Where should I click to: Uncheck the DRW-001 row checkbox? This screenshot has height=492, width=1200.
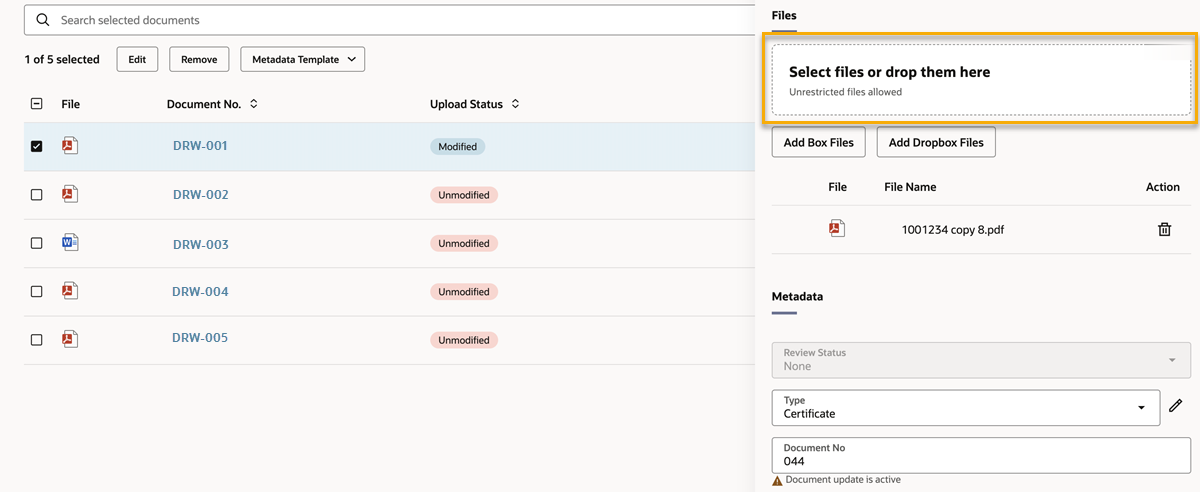coord(37,146)
